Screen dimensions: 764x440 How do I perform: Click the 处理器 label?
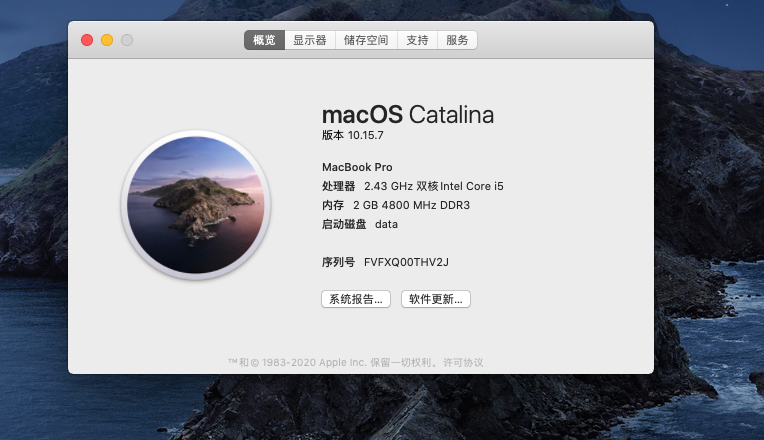(339, 186)
